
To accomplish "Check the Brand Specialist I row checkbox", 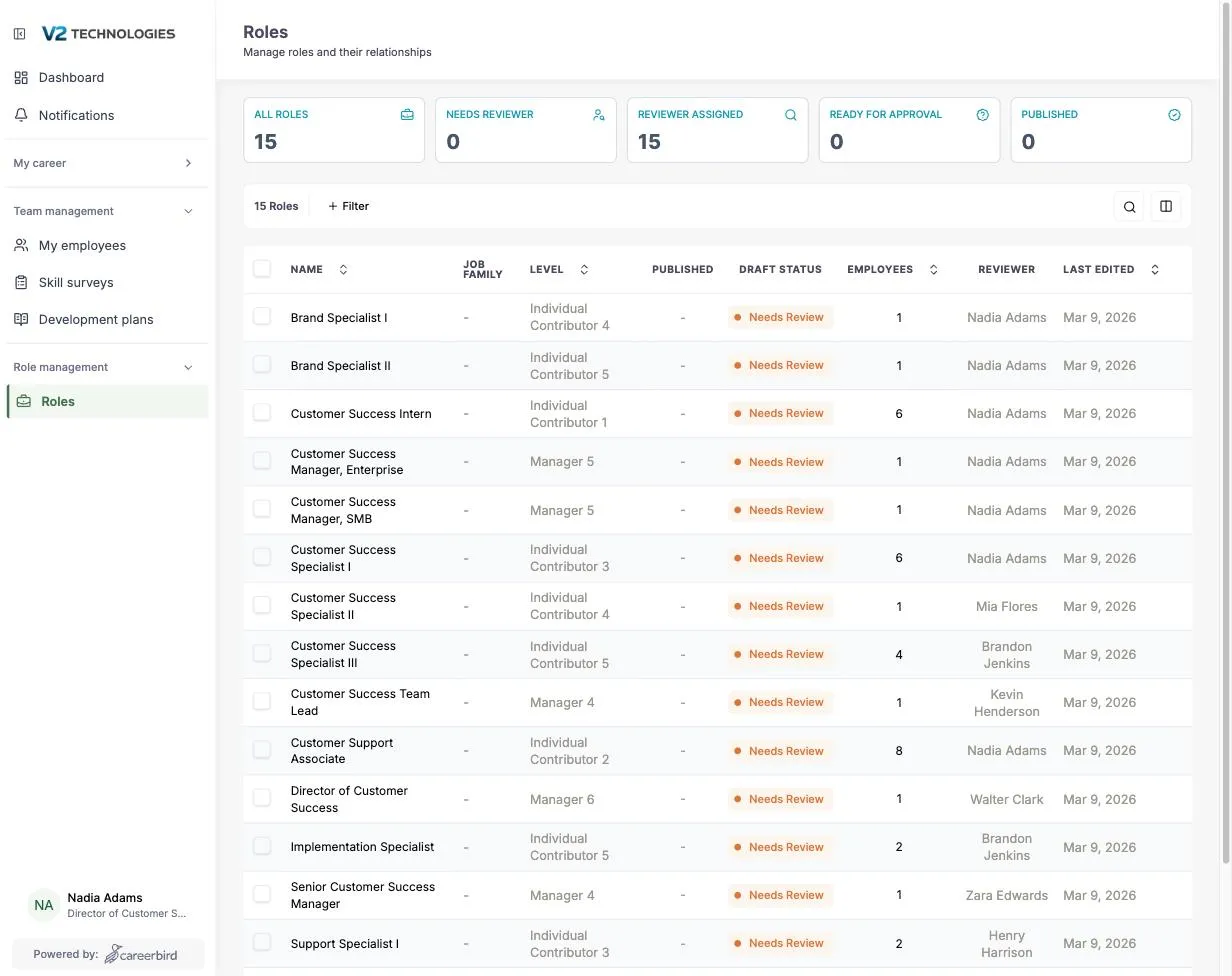I will pos(262,317).
